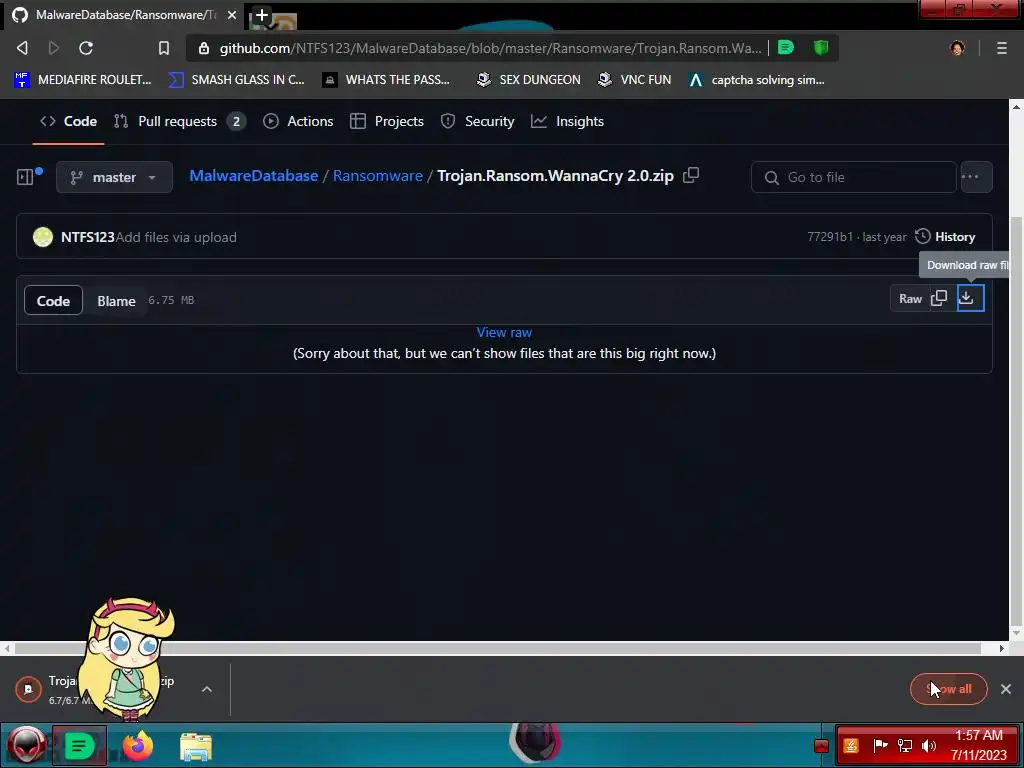Expand the download item chevron menu

tap(207, 689)
